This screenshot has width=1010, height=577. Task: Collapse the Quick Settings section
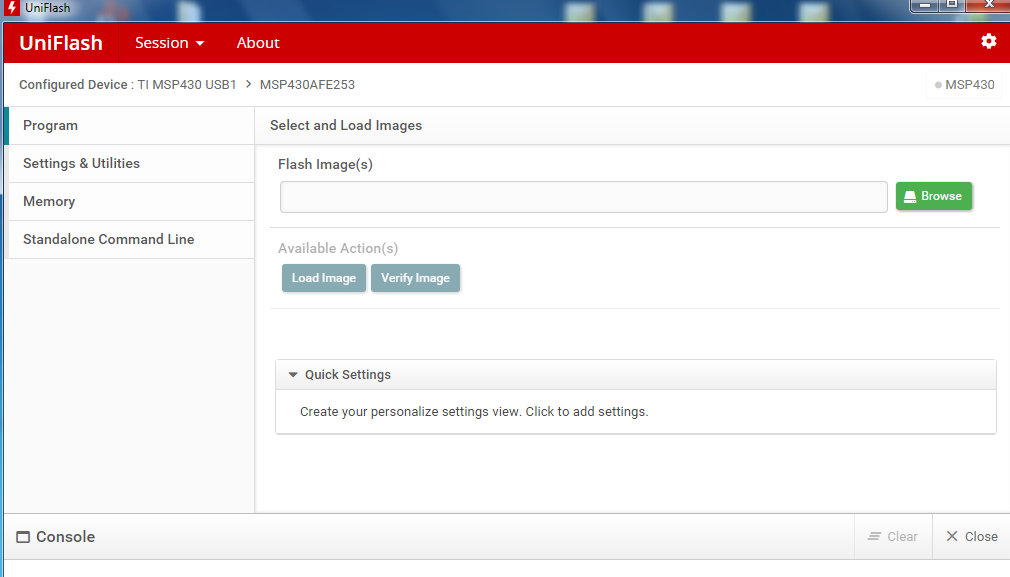point(293,375)
